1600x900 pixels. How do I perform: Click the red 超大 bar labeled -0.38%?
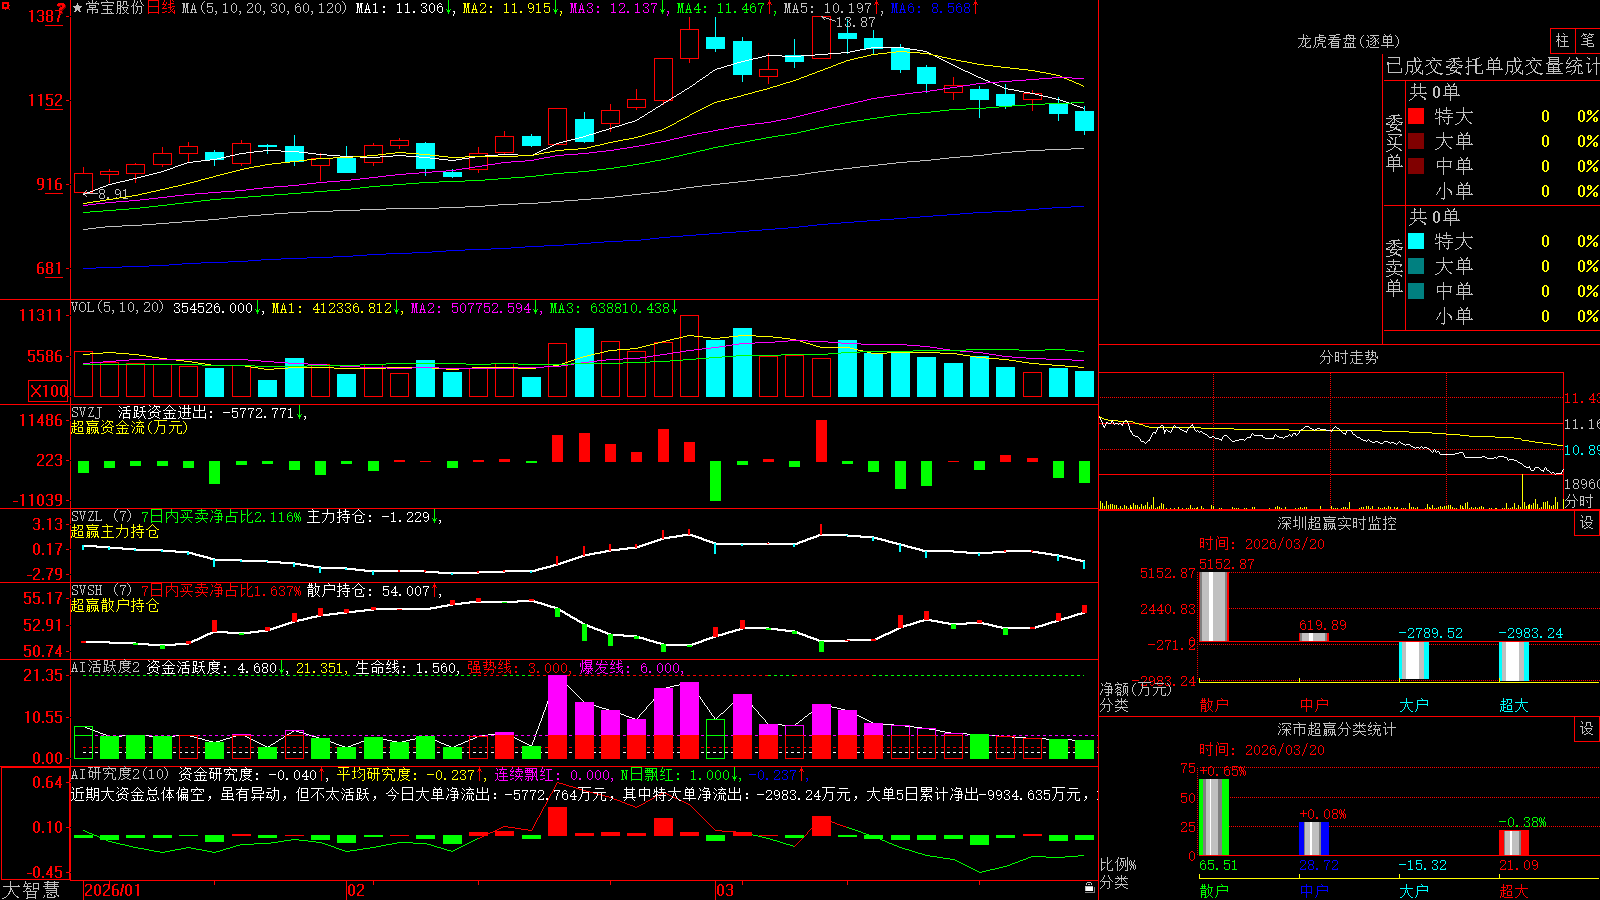click(x=1513, y=842)
